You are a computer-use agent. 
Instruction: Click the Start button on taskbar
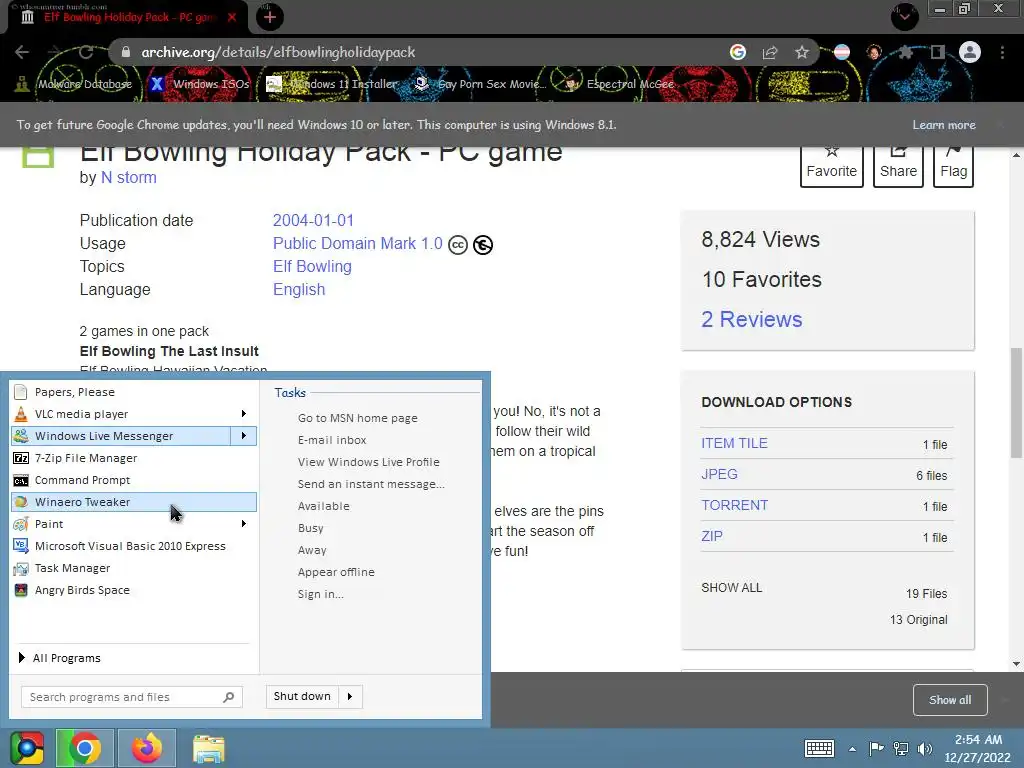(27, 748)
